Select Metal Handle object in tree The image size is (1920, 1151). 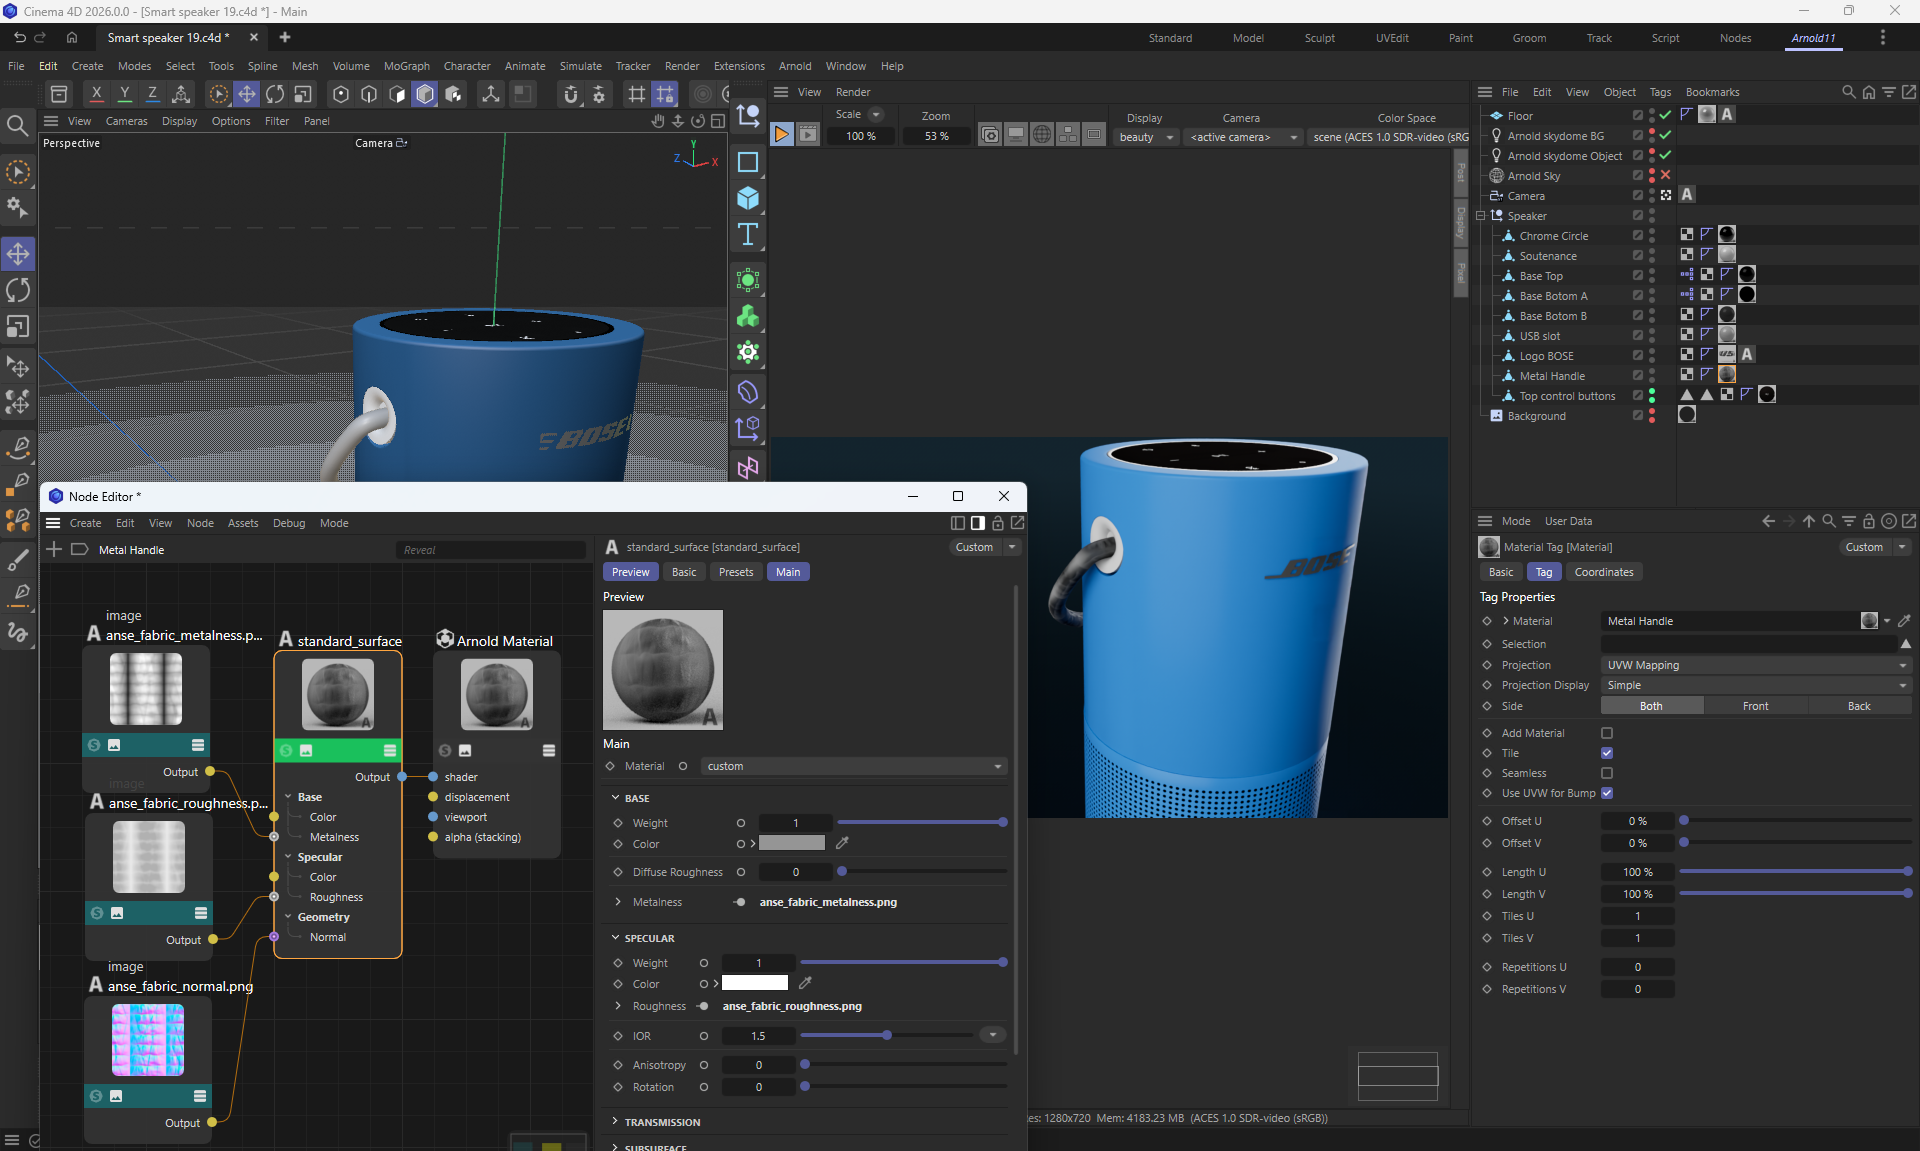pyautogui.click(x=1552, y=376)
